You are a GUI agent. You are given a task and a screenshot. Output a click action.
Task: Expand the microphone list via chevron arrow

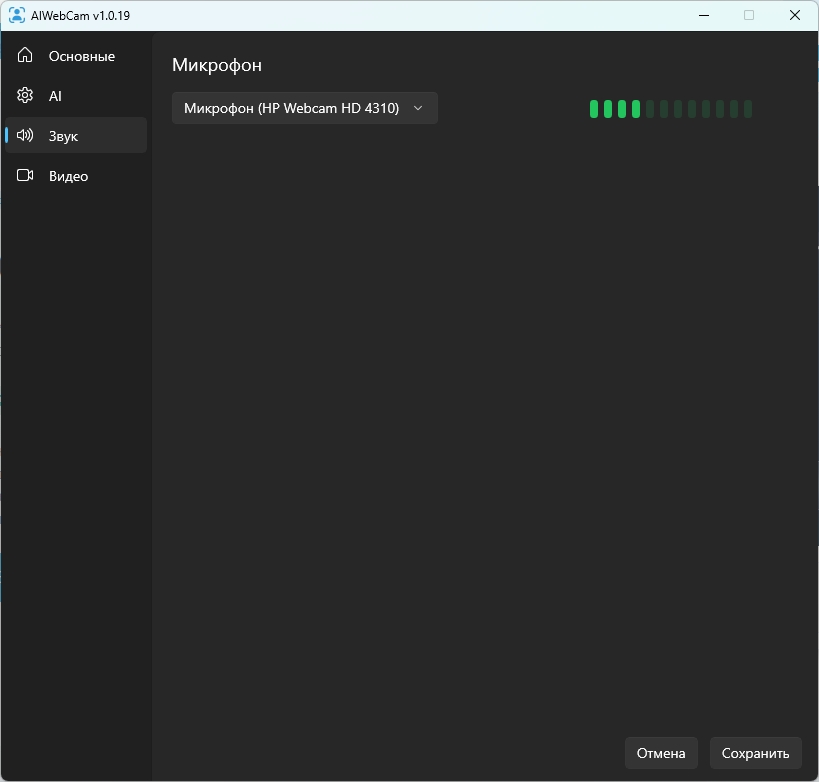pos(418,108)
